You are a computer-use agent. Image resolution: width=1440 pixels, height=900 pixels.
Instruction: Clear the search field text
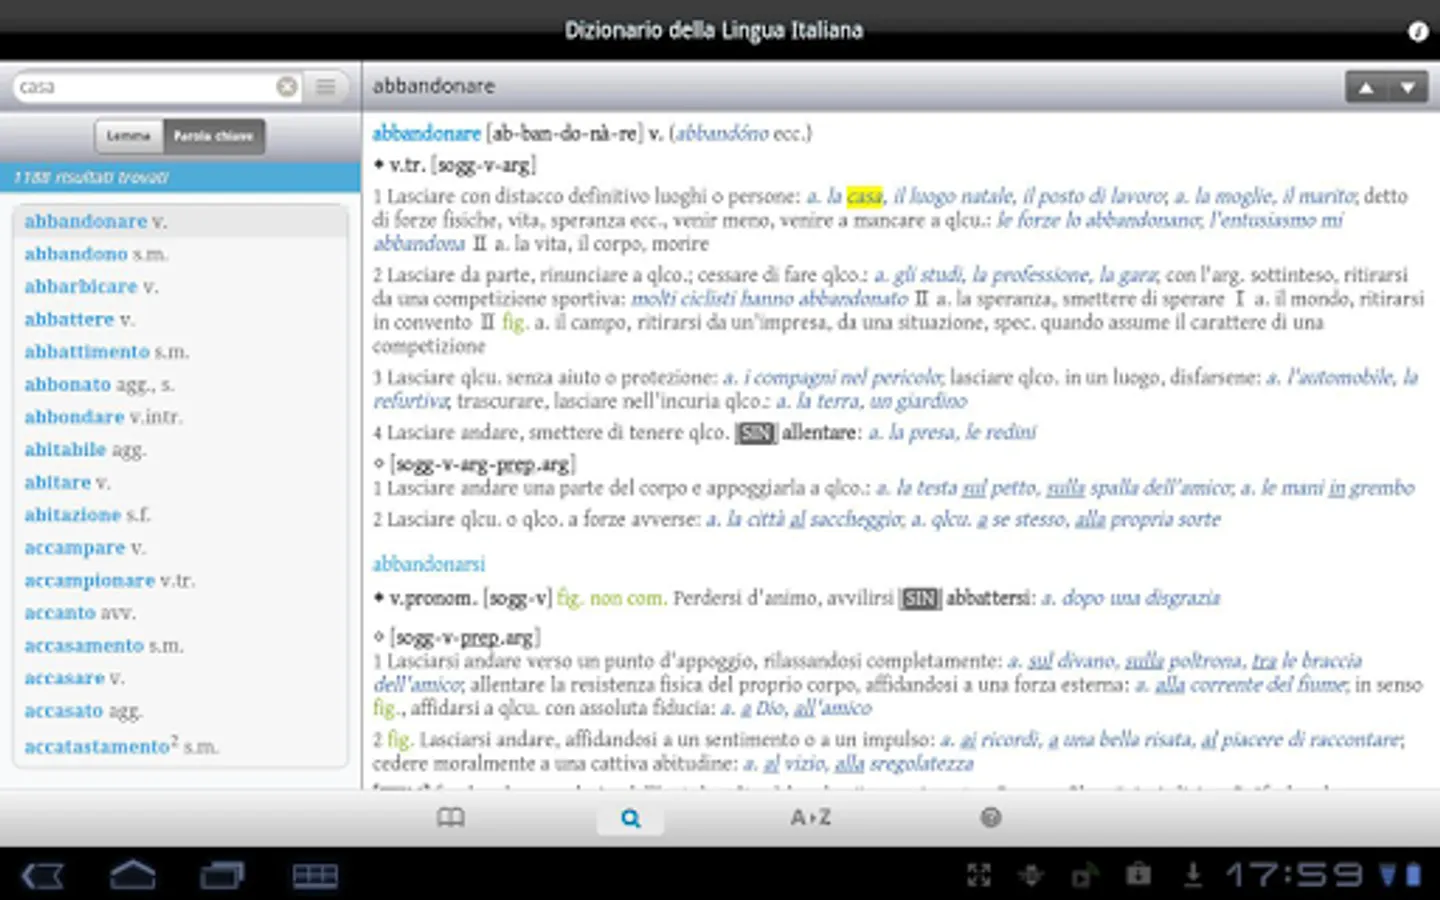pyautogui.click(x=287, y=87)
